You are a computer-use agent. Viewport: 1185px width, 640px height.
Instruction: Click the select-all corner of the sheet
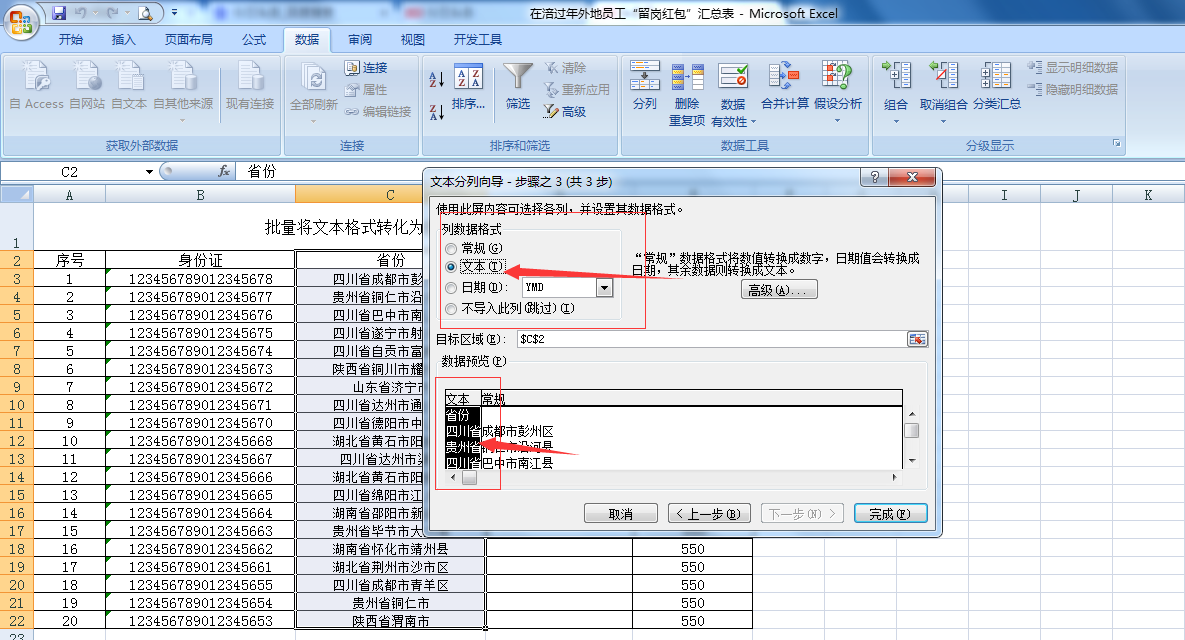pos(17,195)
